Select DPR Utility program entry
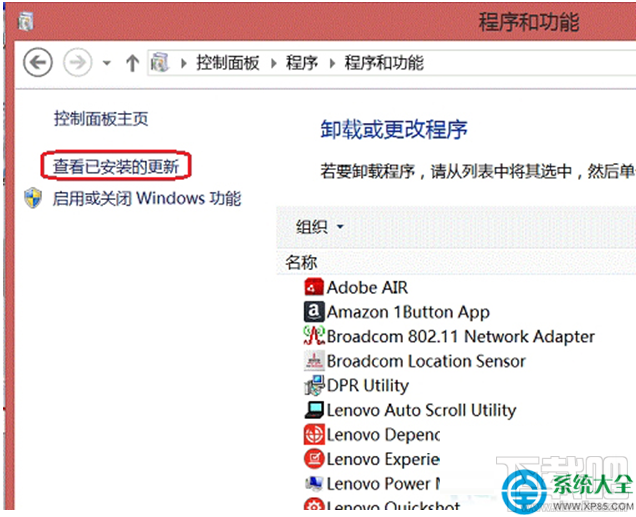 pyautogui.click(x=367, y=386)
